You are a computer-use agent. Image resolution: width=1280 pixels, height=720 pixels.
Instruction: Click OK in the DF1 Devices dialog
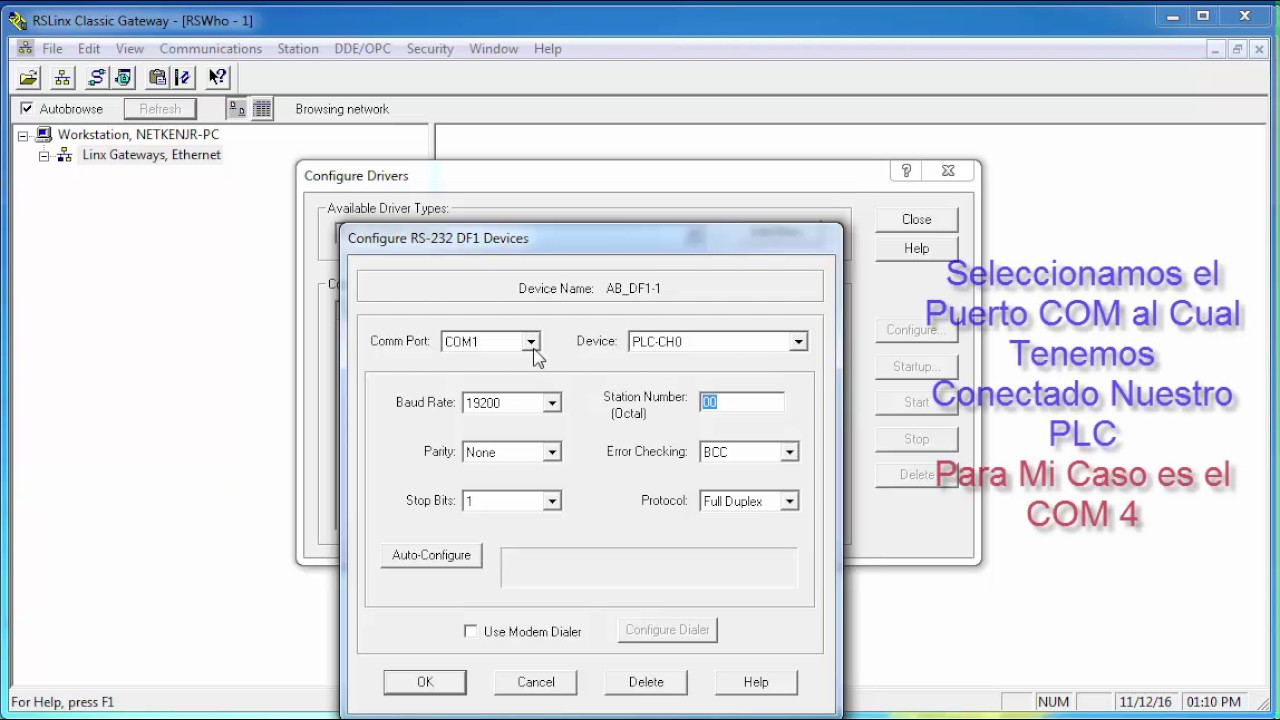click(425, 682)
